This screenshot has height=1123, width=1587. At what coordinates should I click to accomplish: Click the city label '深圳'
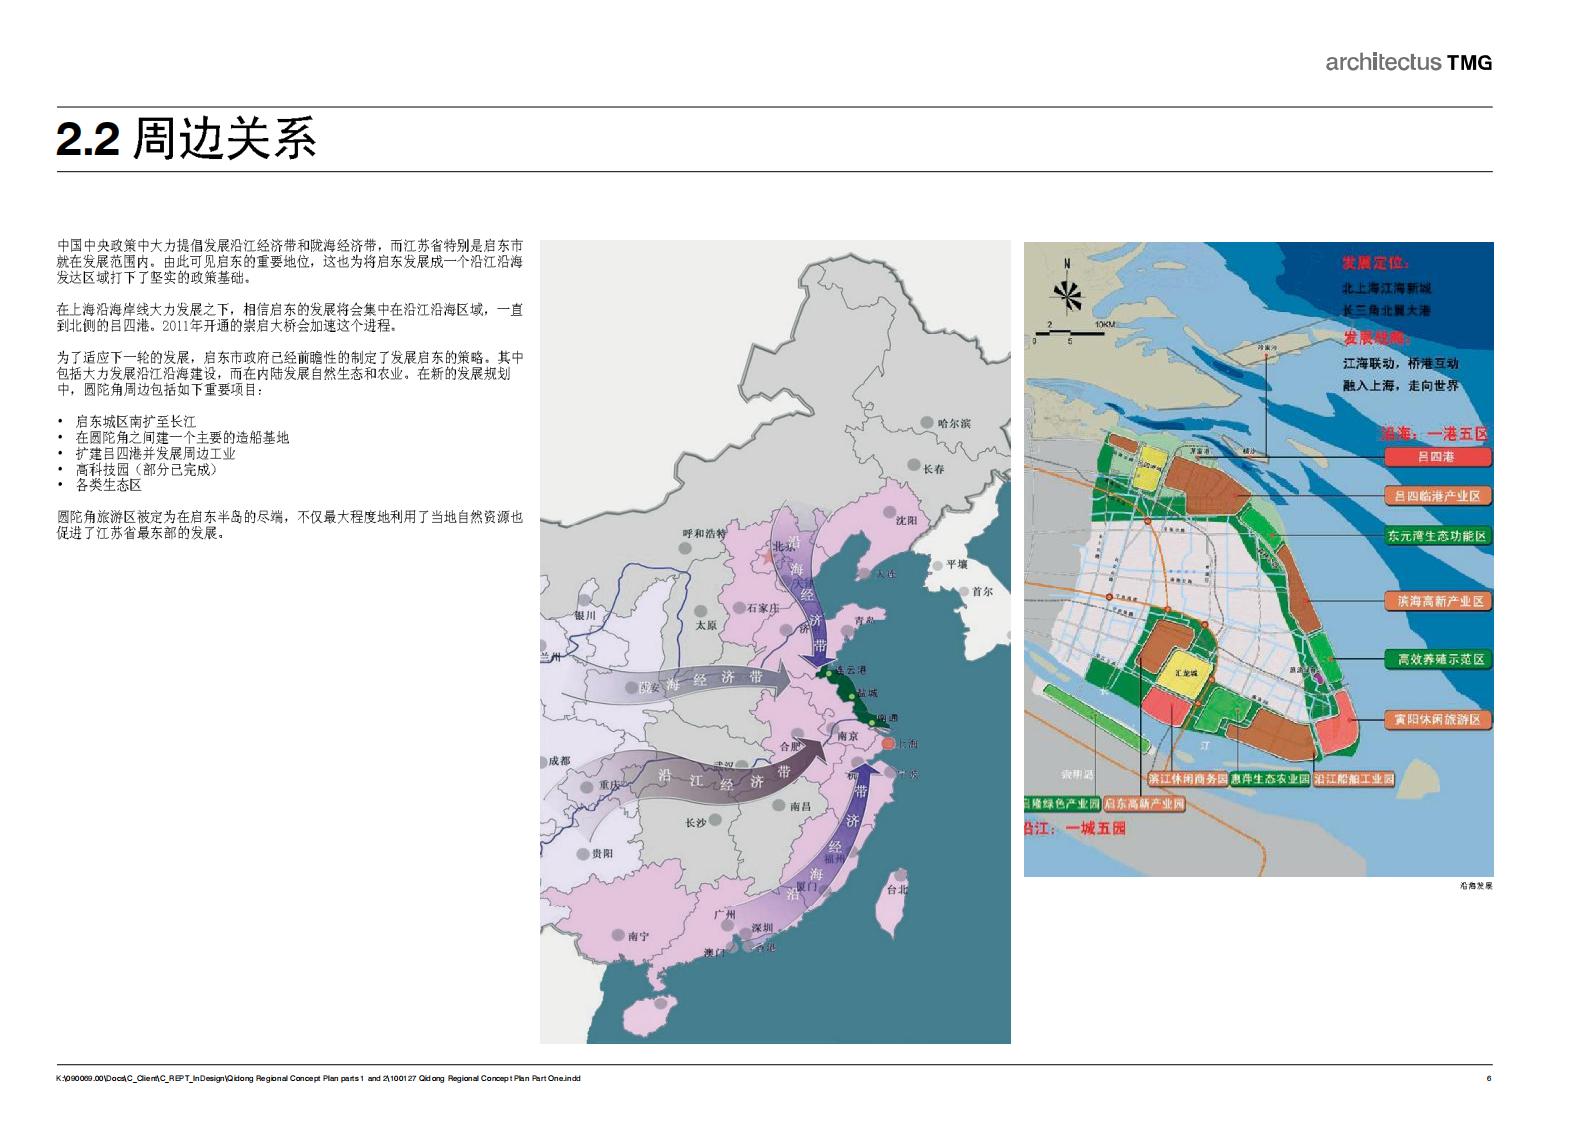pos(763,929)
